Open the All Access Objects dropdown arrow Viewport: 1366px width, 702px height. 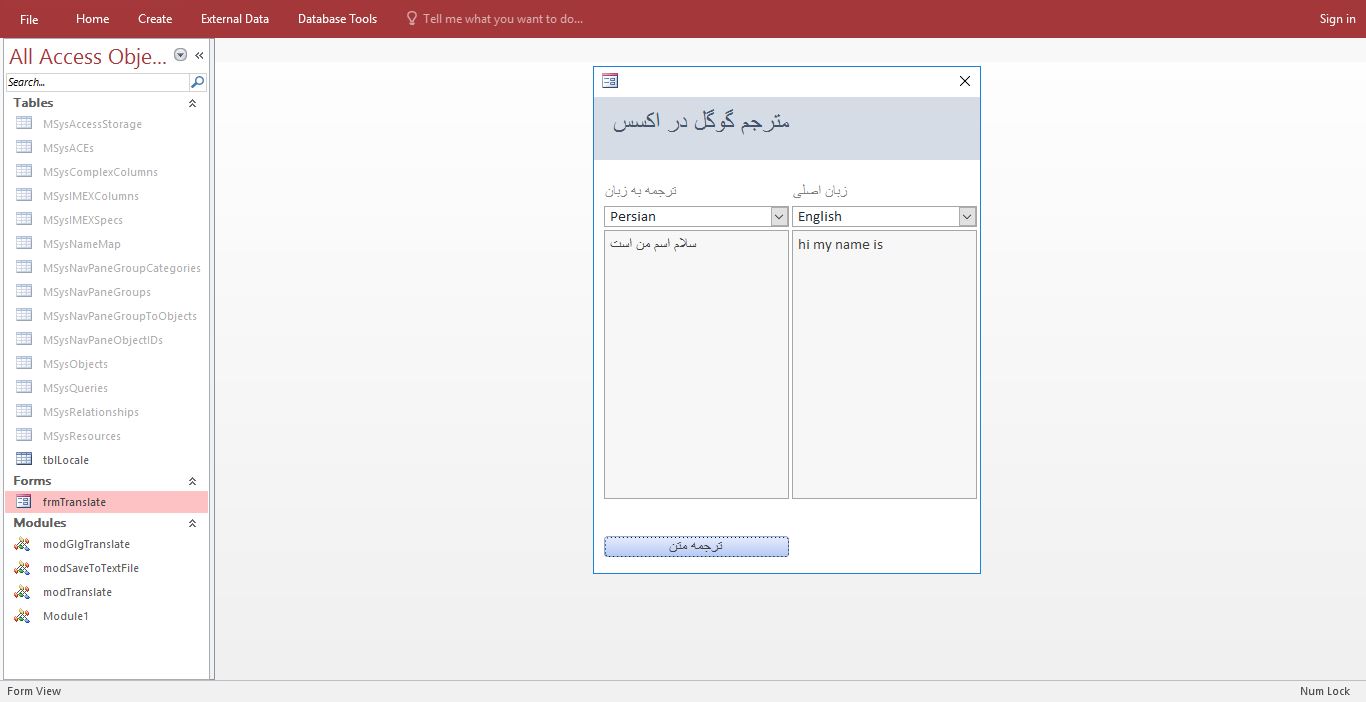point(181,55)
